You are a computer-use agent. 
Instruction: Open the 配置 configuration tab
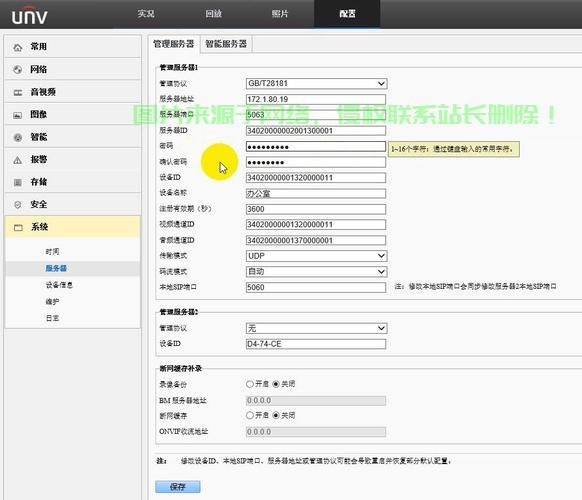click(347, 14)
